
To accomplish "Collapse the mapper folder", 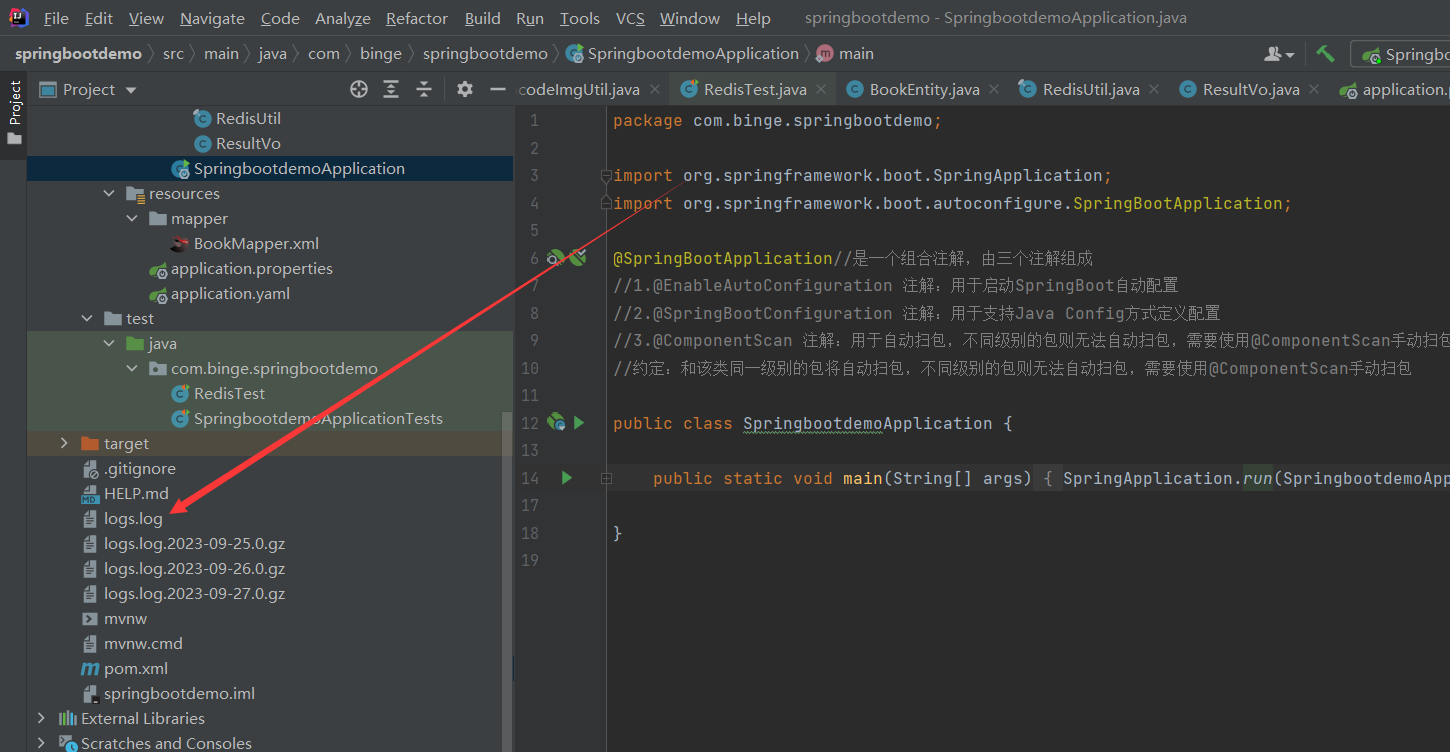I will click(132, 219).
